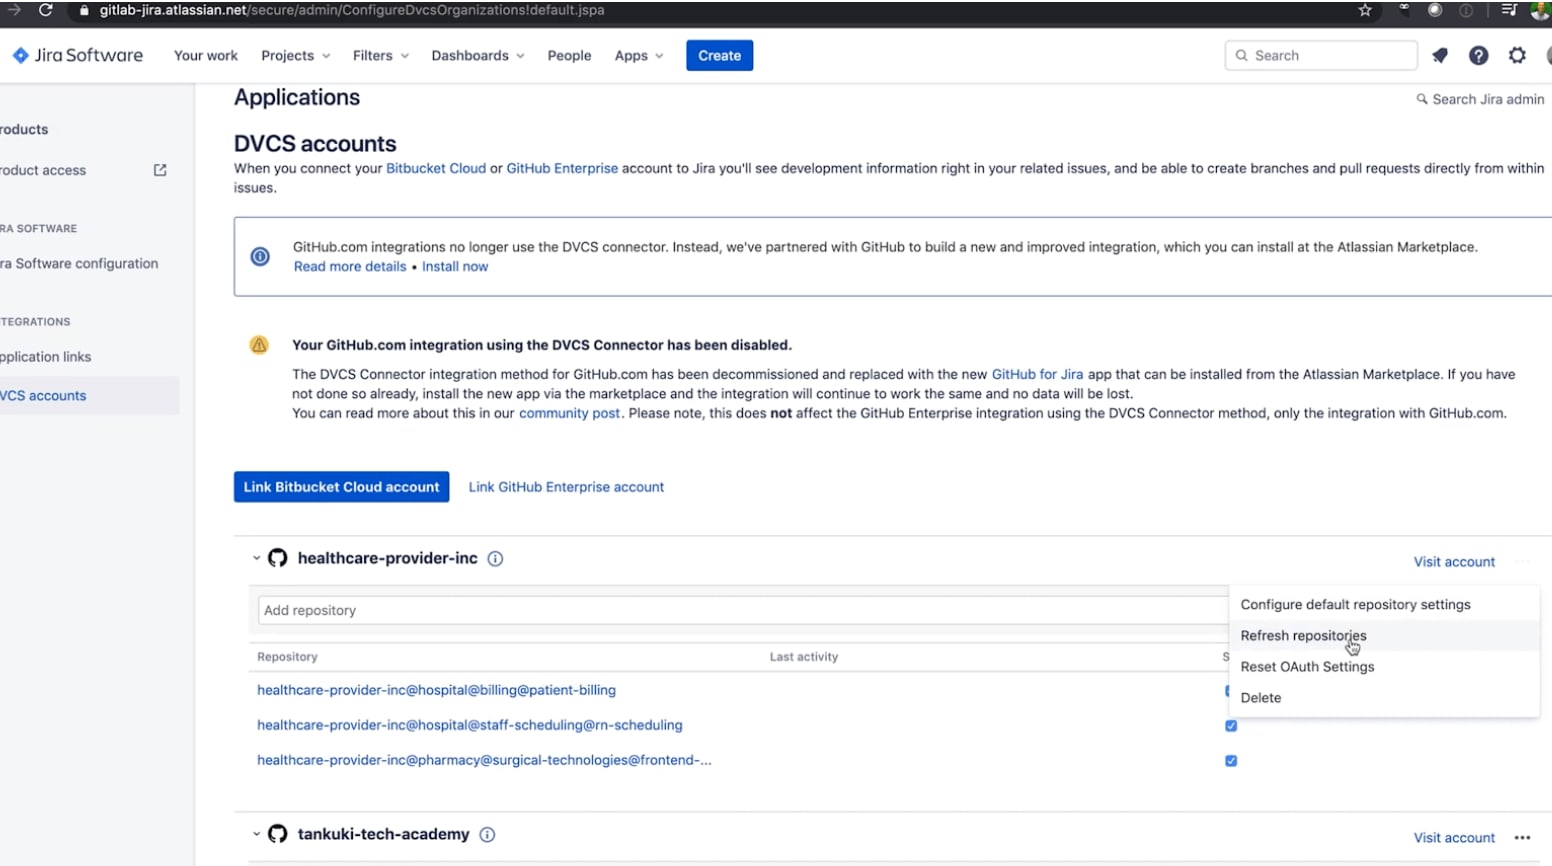This screenshot has width=1552, height=866.
Task: Collapse the healthcare-provider-inc account section
Action: [x=256, y=558]
